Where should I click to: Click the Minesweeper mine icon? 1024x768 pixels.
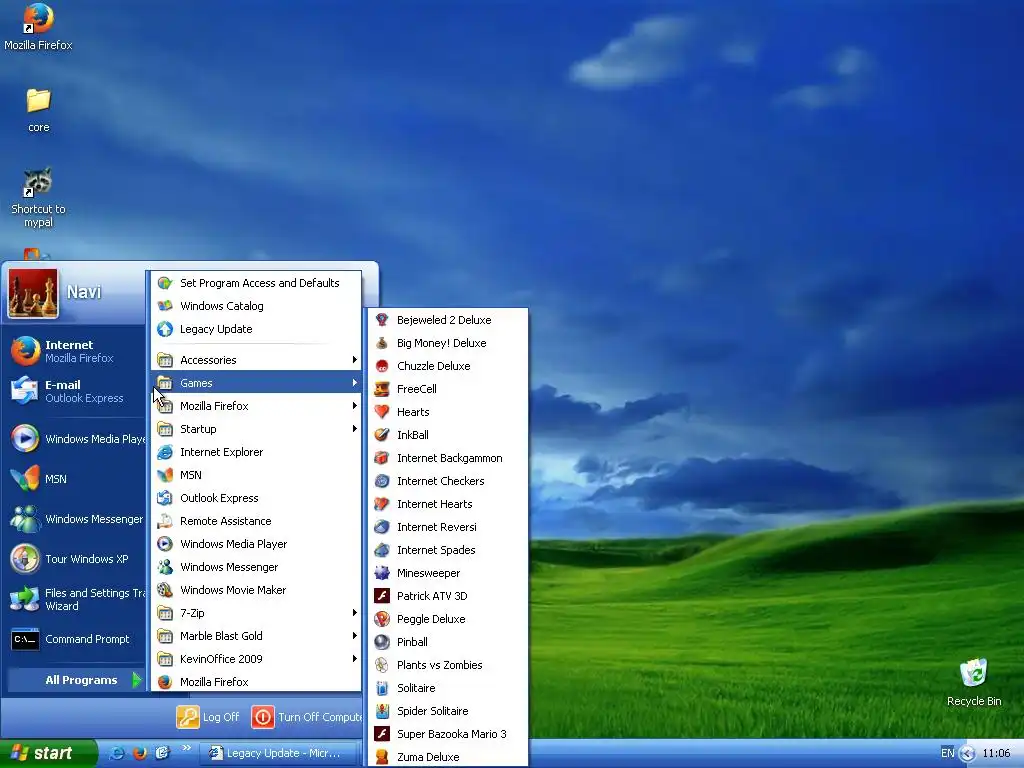pyautogui.click(x=382, y=573)
